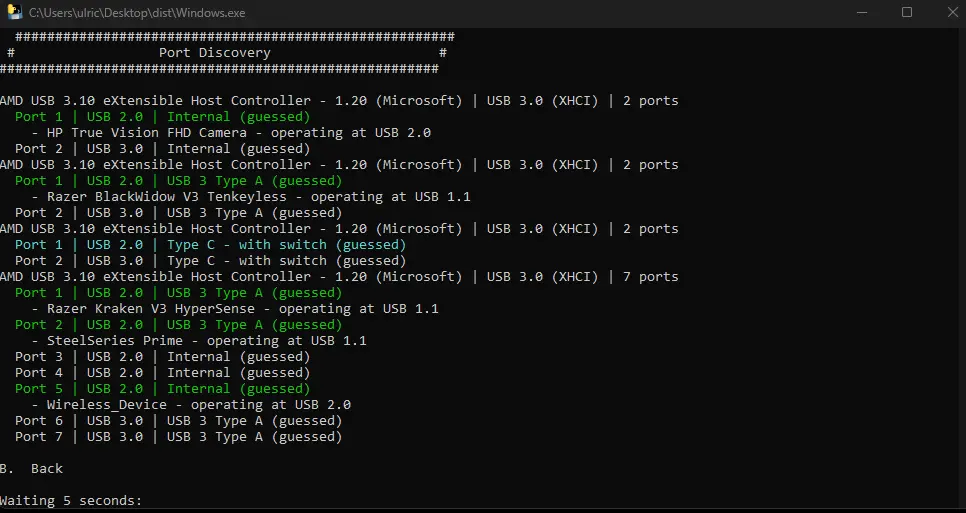This screenshot has height=513, width=966.
Task: Click Razer BlackWidow V3 Tenkeyless line
Action: click(251, 197)
